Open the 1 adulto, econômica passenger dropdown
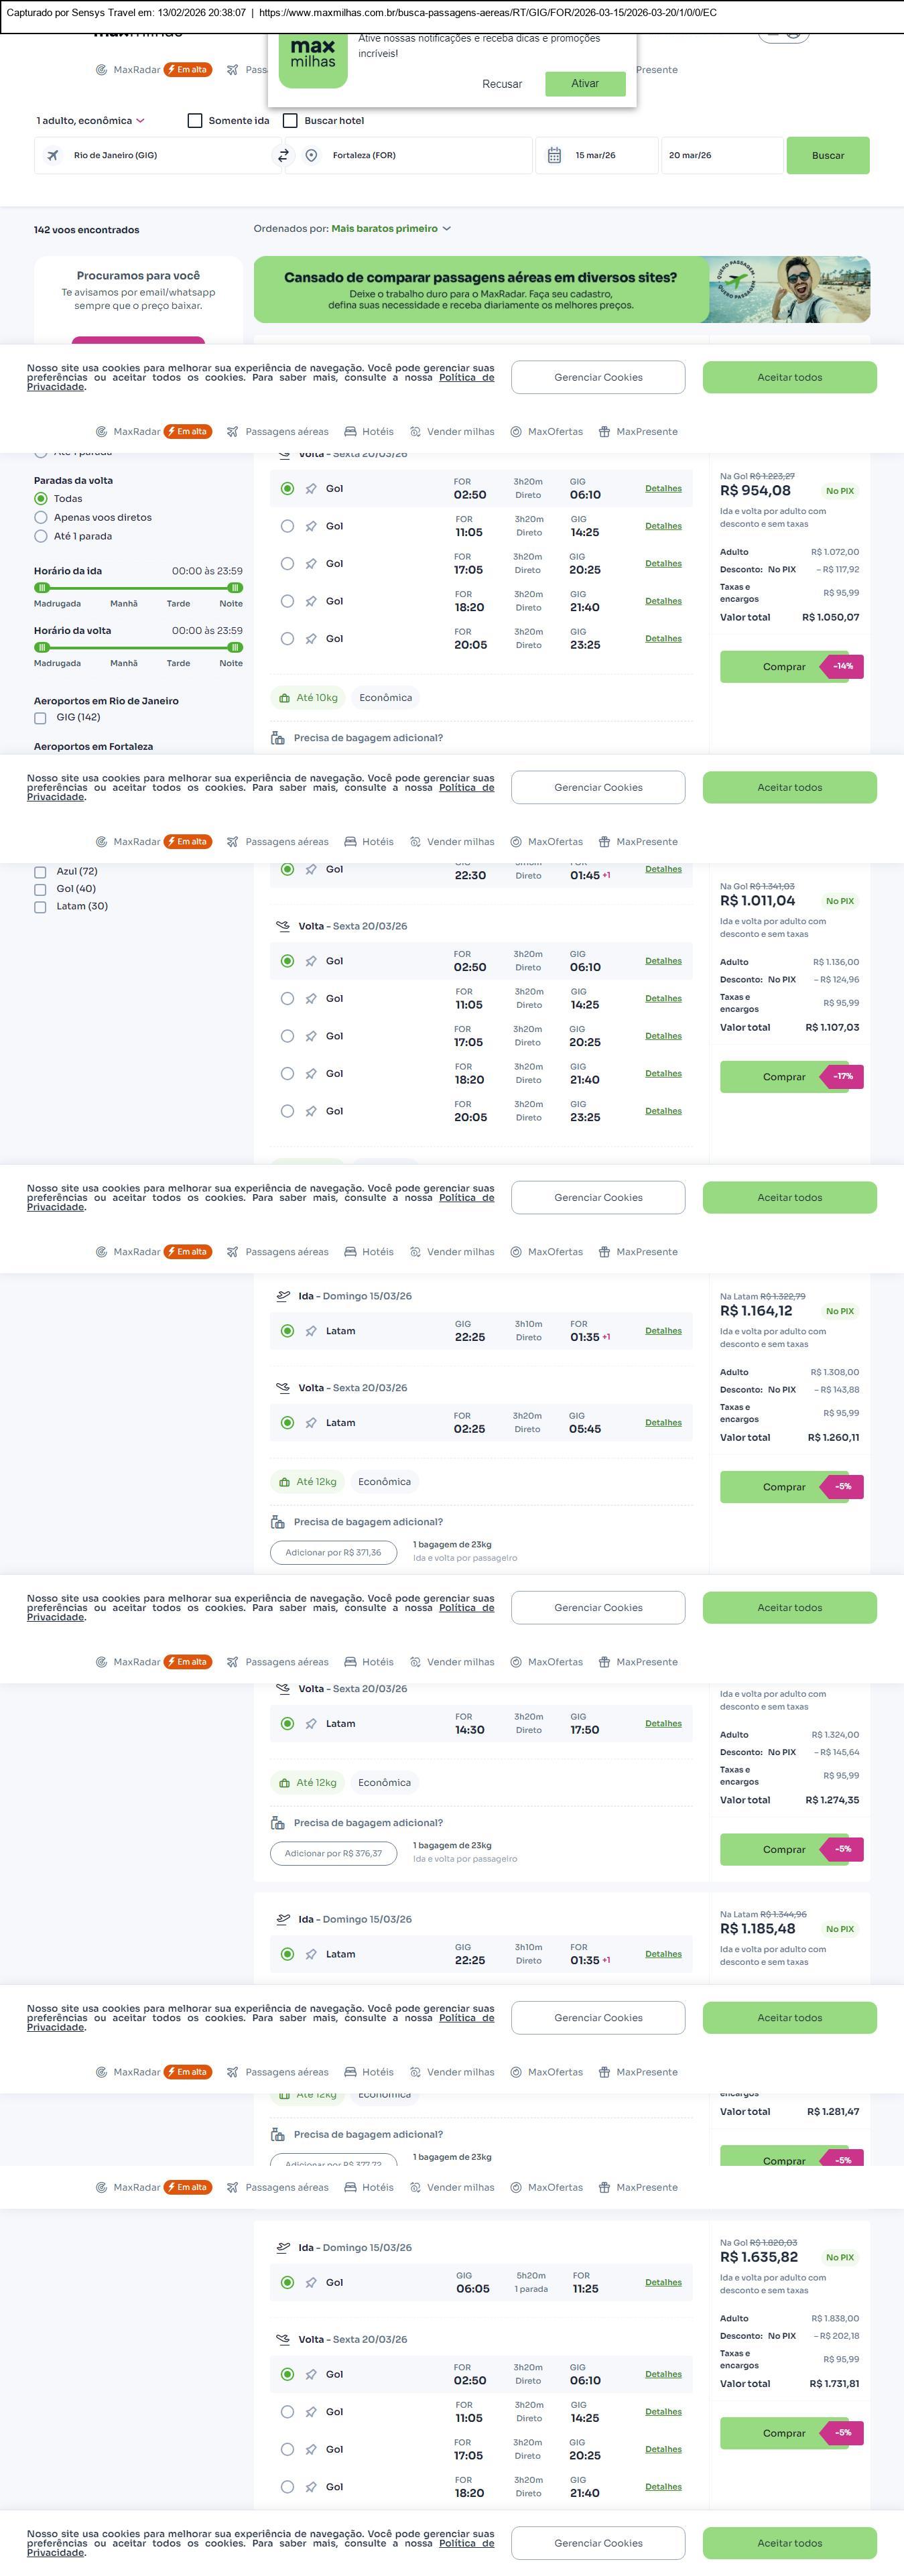 point(90,121)
